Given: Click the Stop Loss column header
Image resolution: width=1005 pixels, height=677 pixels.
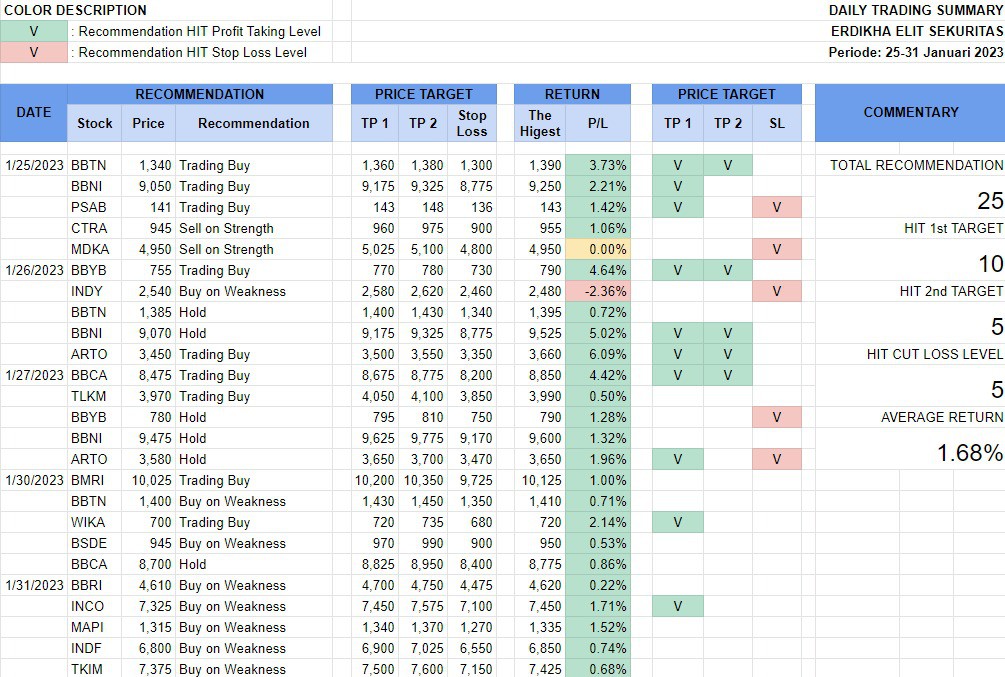Looking at the screenshot, I should click(x=472, y=123).
